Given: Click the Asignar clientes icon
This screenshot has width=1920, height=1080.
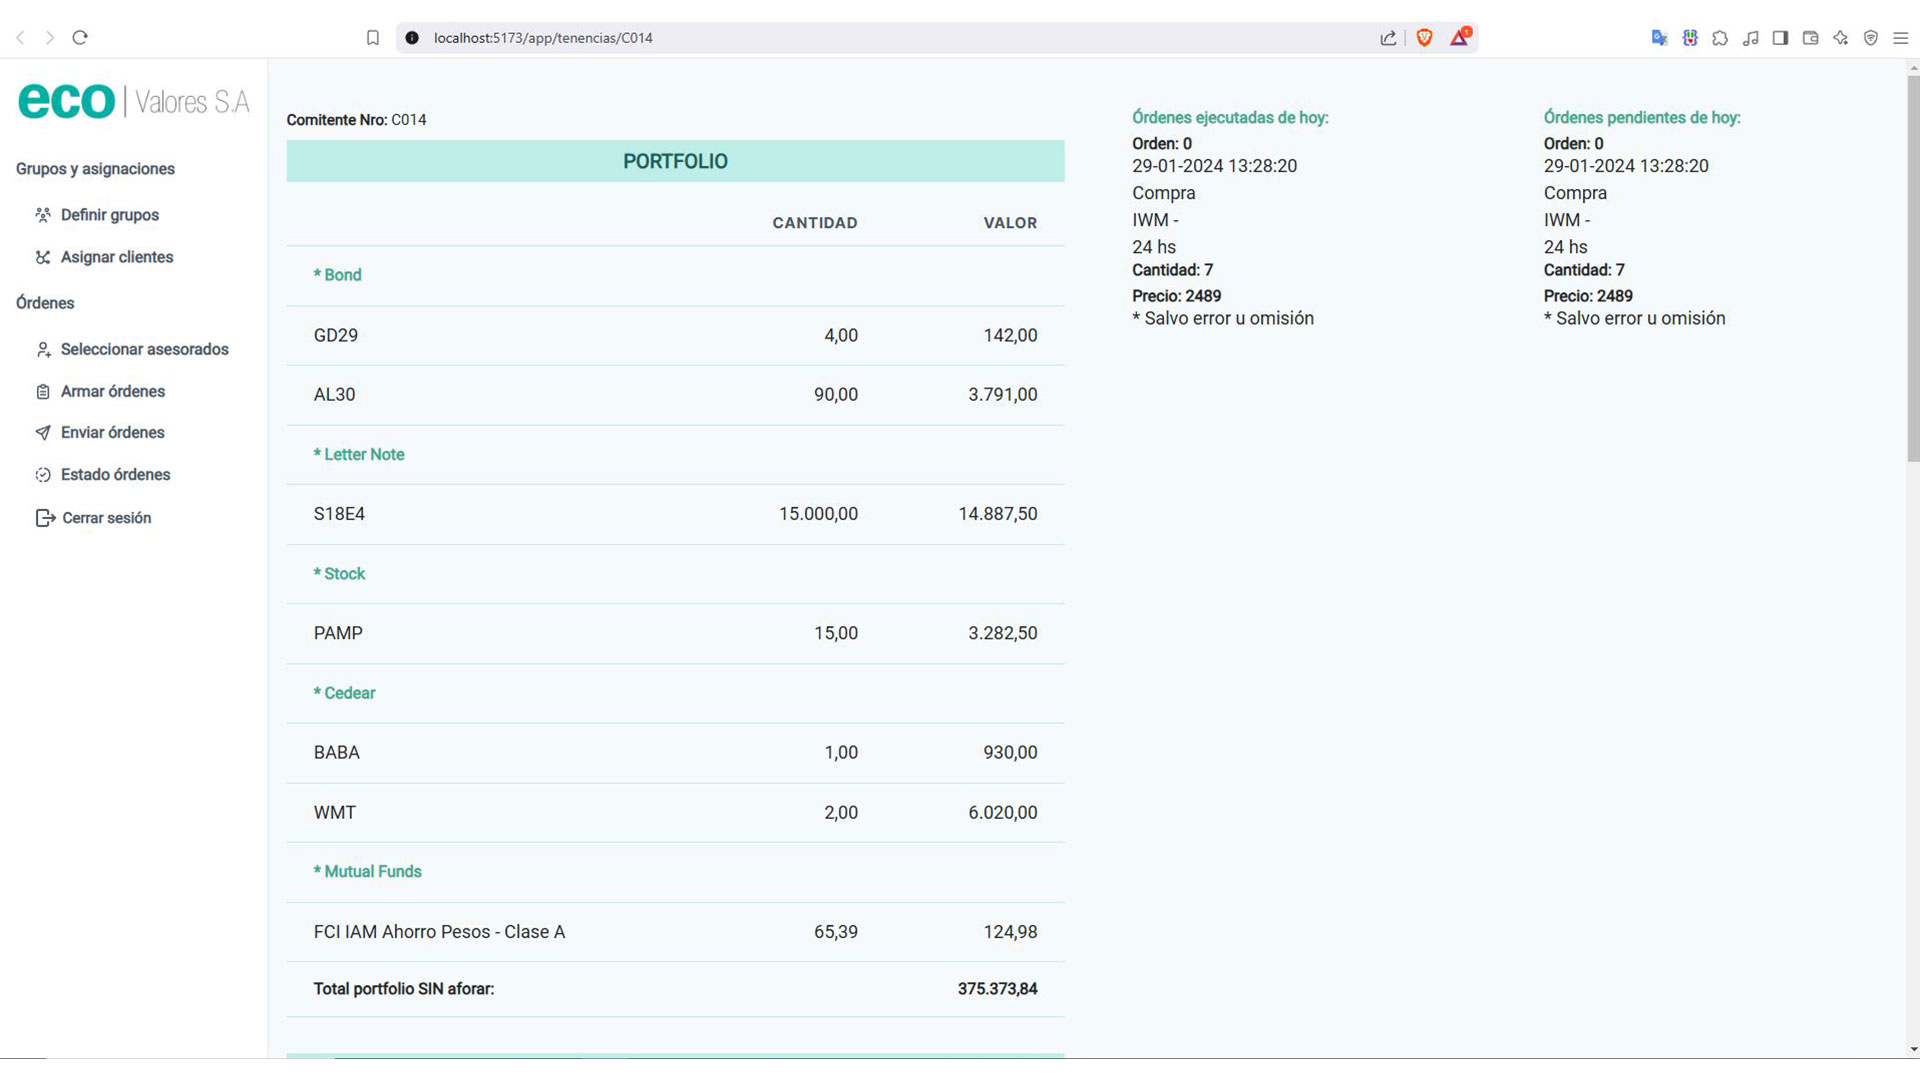Looking at the screenshot, I should tap(43, 257).
